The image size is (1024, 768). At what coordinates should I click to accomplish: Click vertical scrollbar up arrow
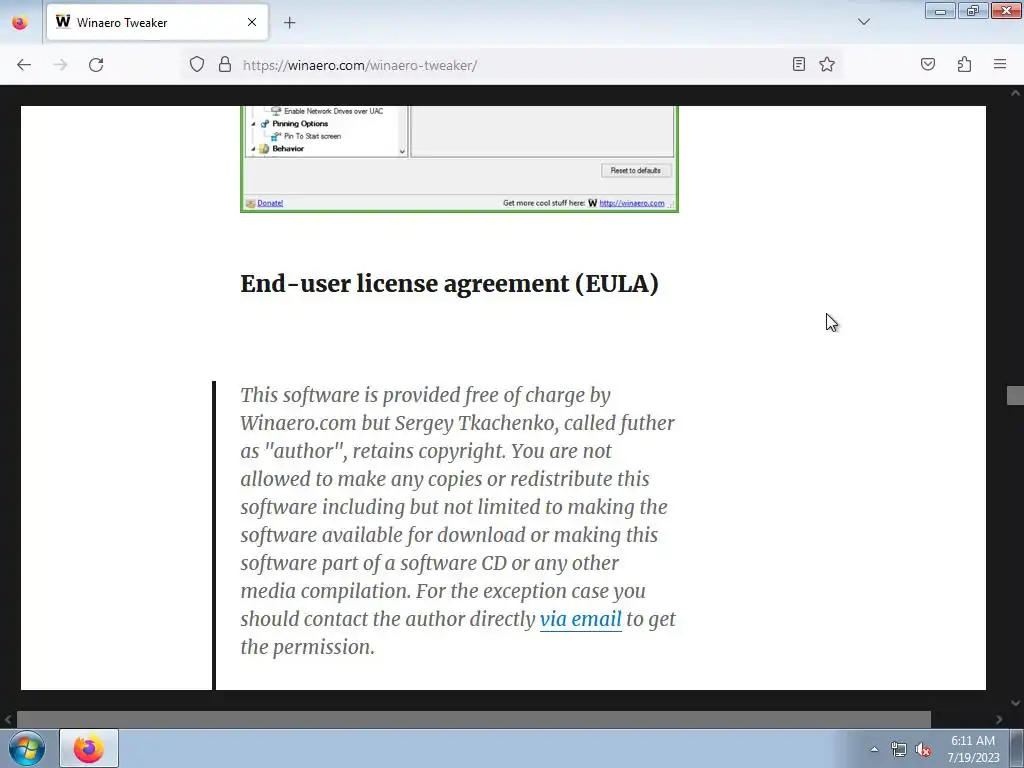coord(1015,93)
